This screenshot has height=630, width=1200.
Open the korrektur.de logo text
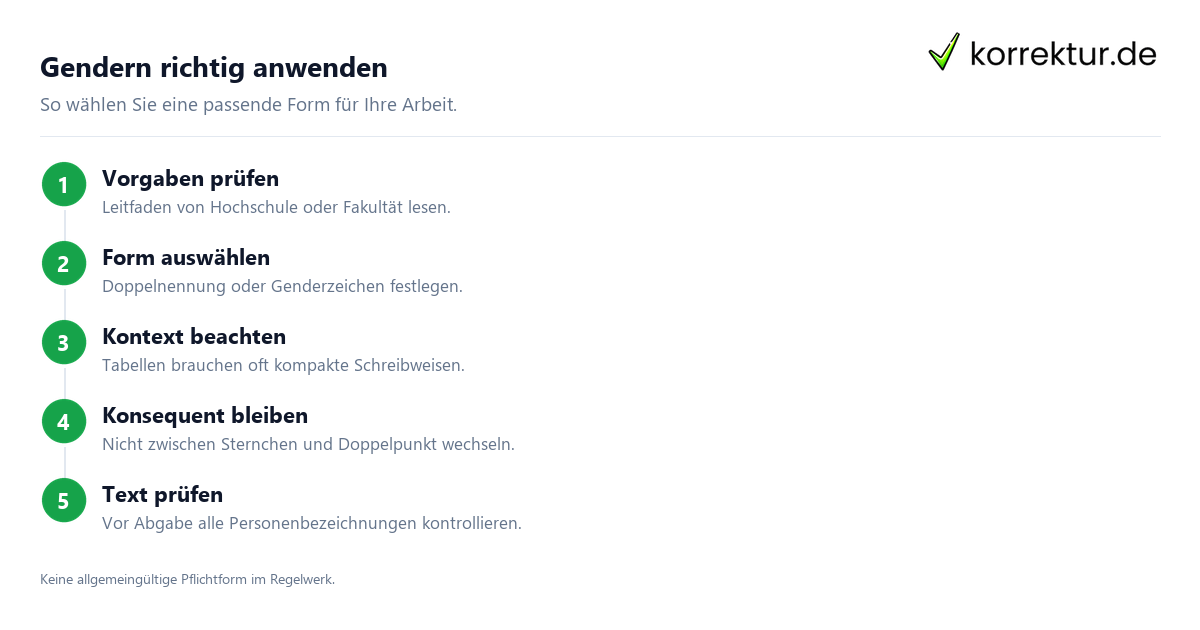pos(1063,53)
